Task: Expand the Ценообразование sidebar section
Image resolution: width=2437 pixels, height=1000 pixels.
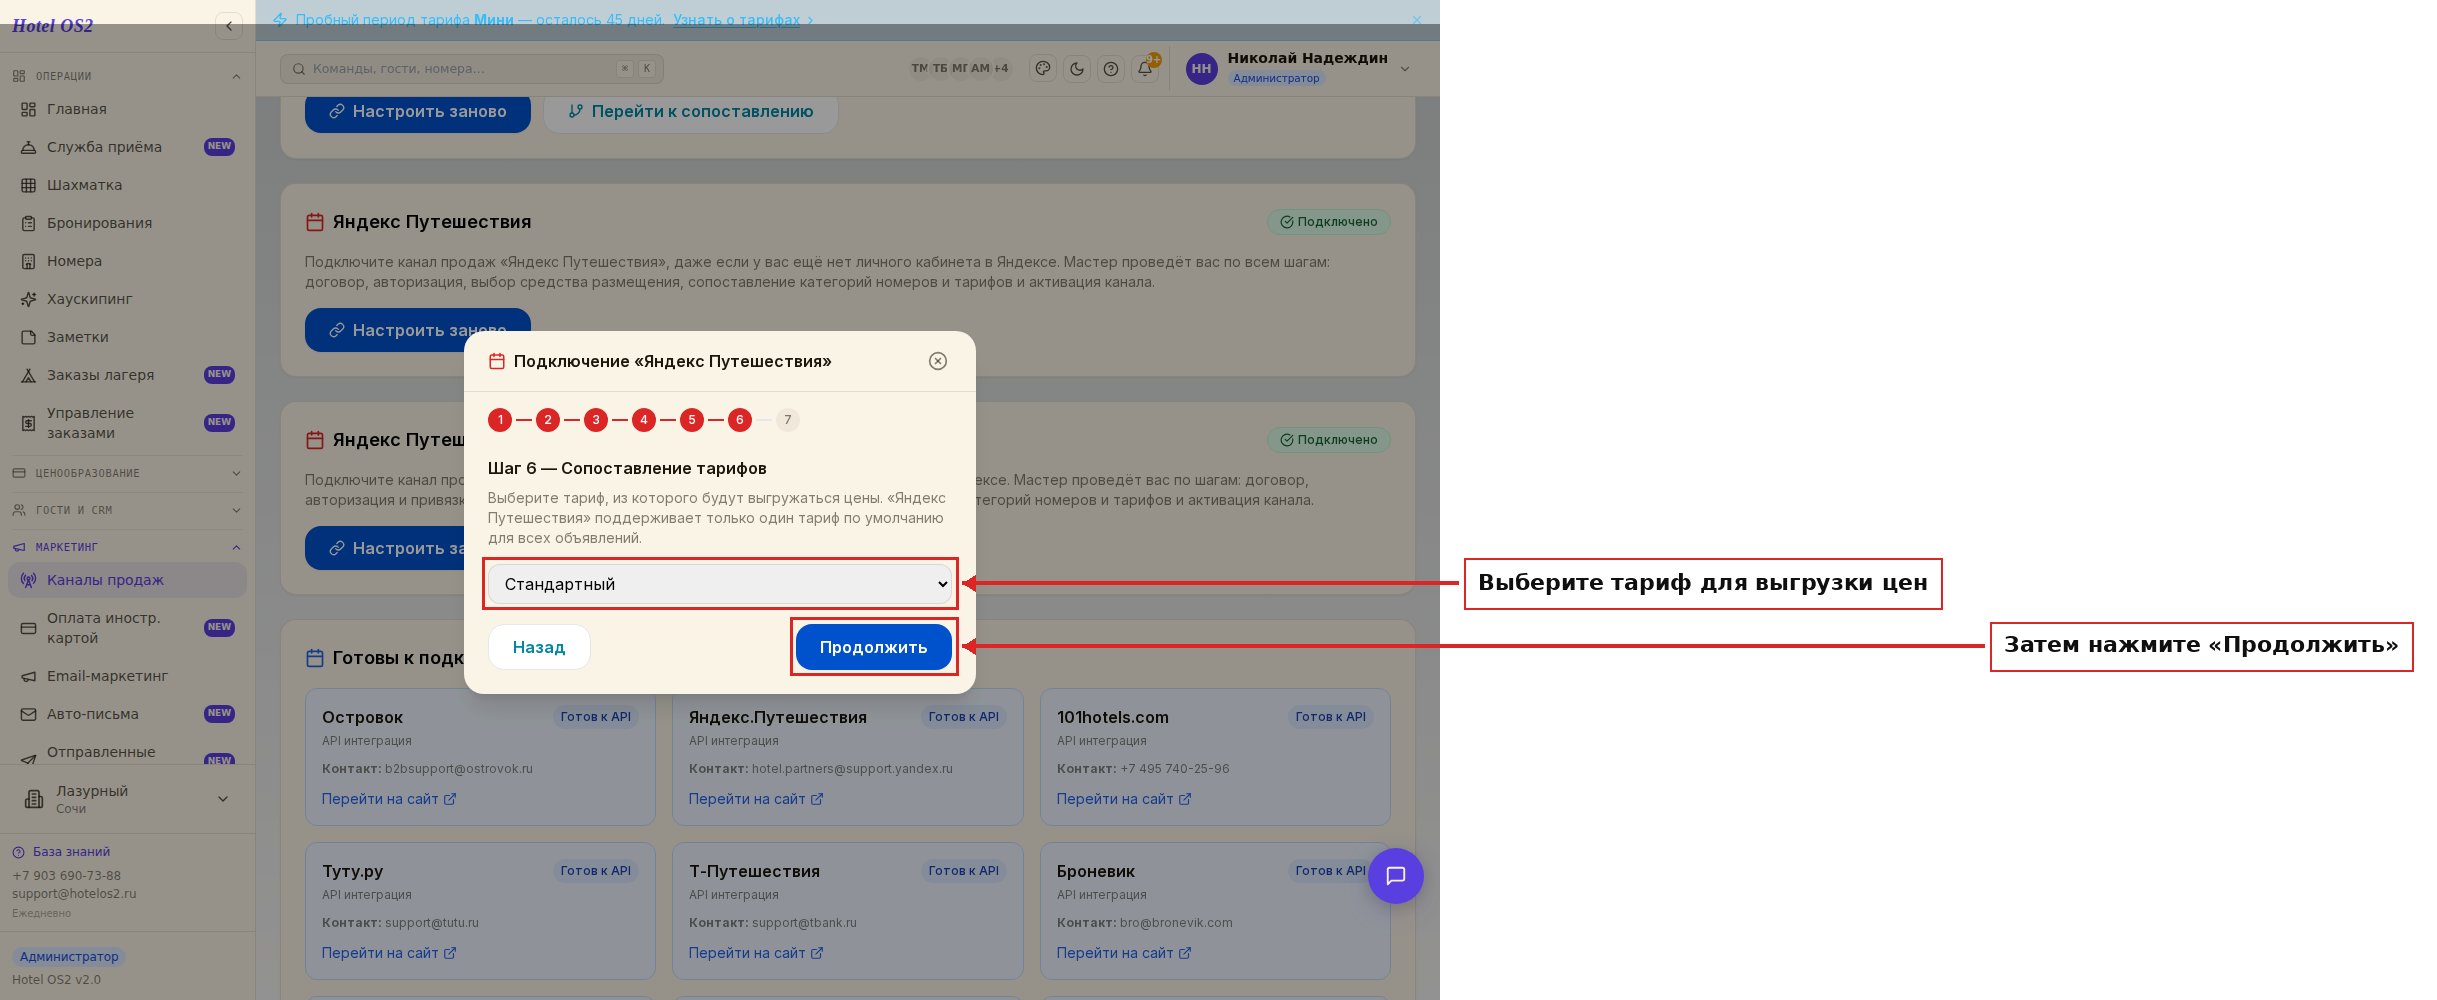Action: (x=127, y=473)
